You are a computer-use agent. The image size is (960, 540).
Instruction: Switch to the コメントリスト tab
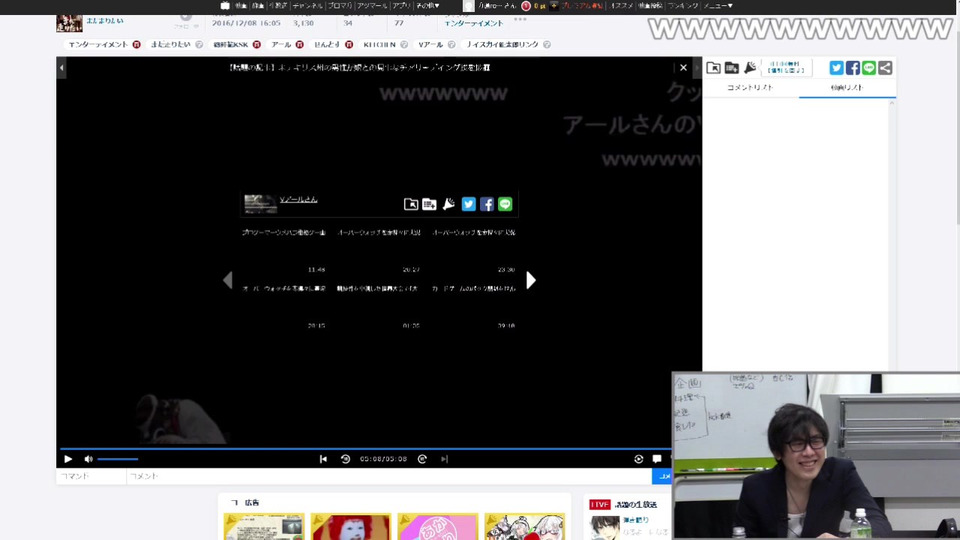(751, 88)
